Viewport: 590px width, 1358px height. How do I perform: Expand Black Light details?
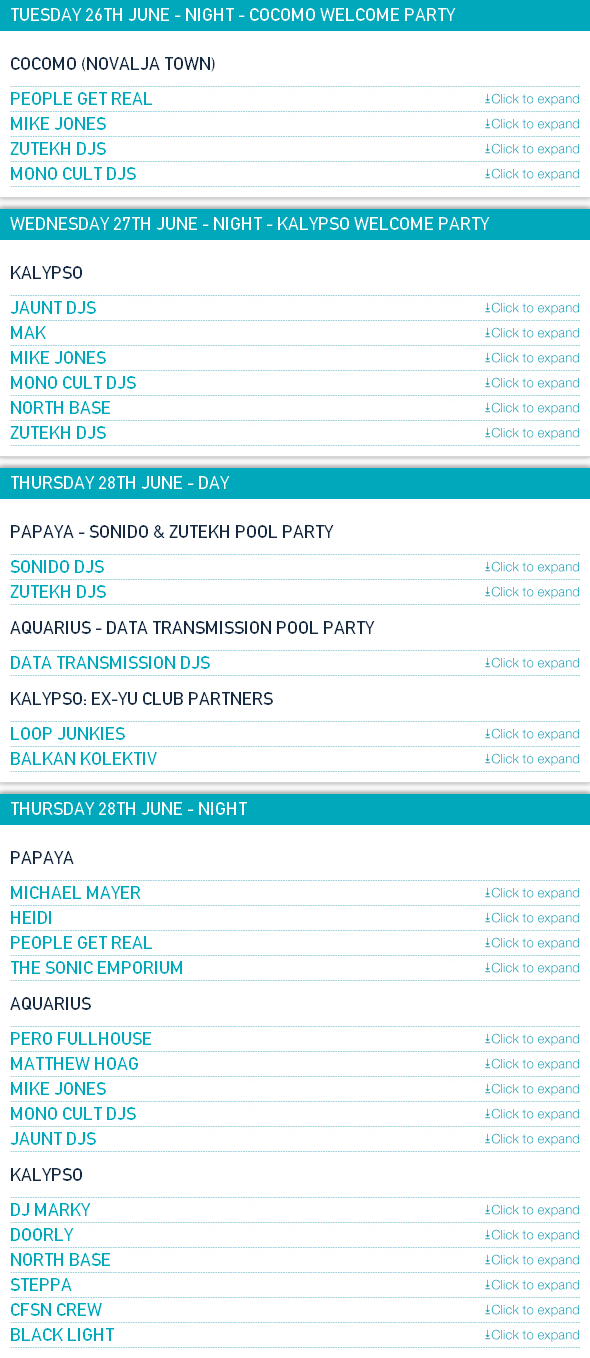tap(532, 1335)
